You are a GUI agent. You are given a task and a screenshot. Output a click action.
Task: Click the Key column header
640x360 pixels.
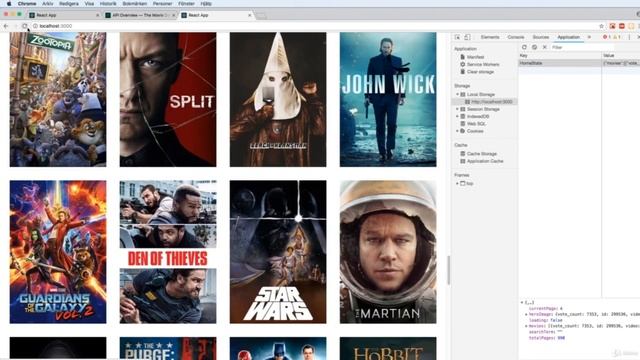[x=560, y=56]
